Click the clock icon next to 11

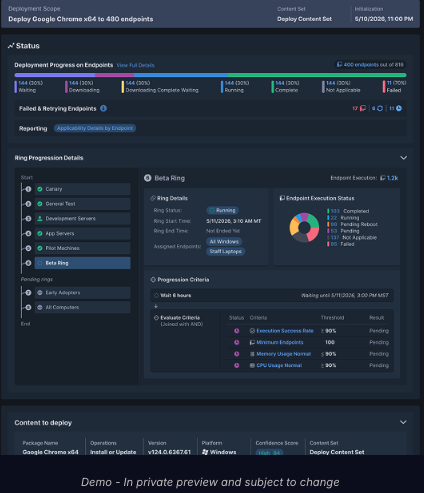[399, 108]
